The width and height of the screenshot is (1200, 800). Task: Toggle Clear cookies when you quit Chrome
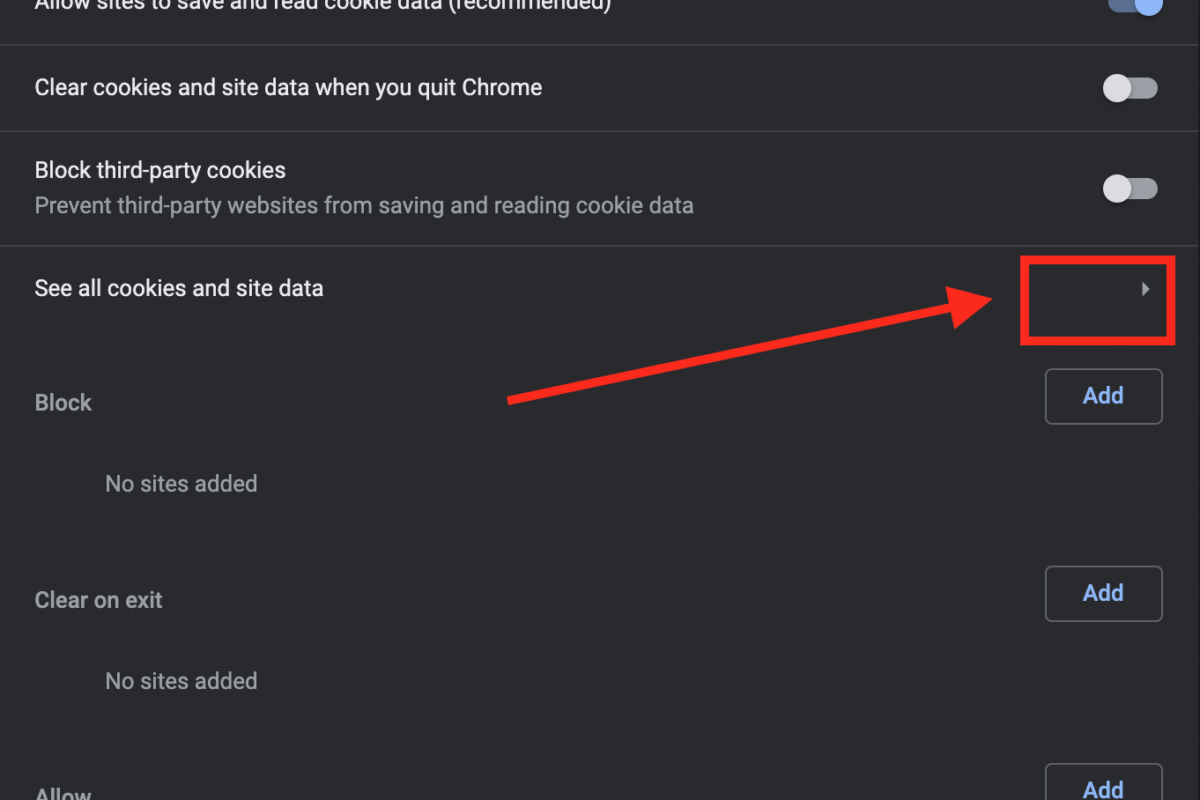(1130, 88)
